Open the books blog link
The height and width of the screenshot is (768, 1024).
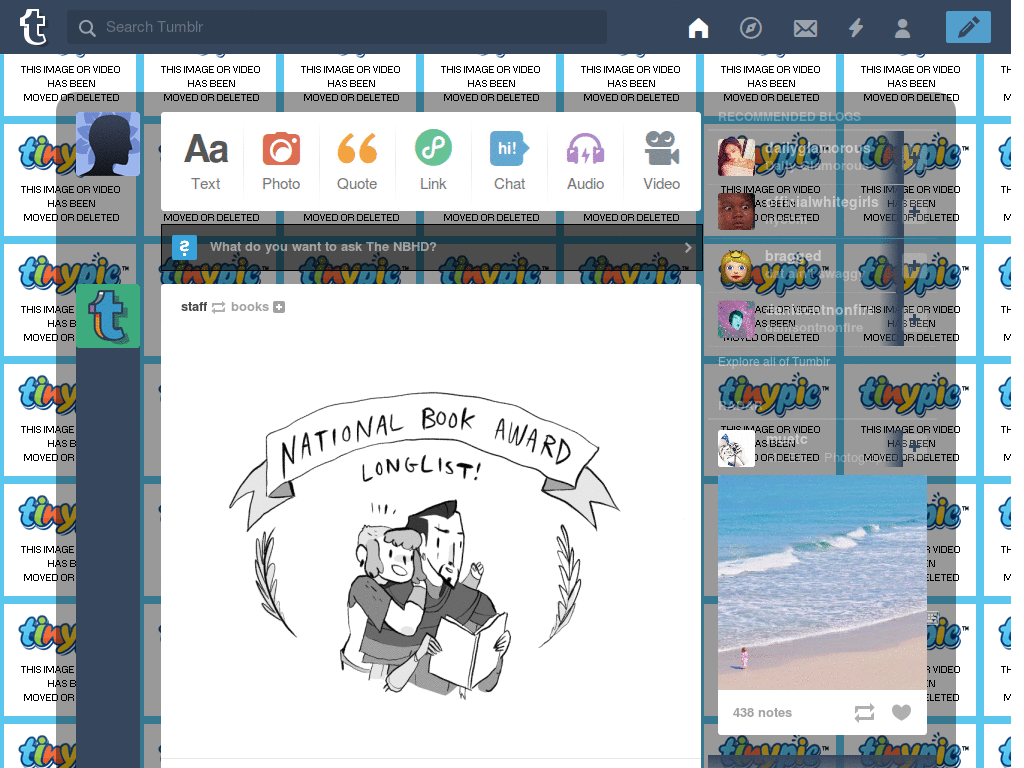[249, 307]
